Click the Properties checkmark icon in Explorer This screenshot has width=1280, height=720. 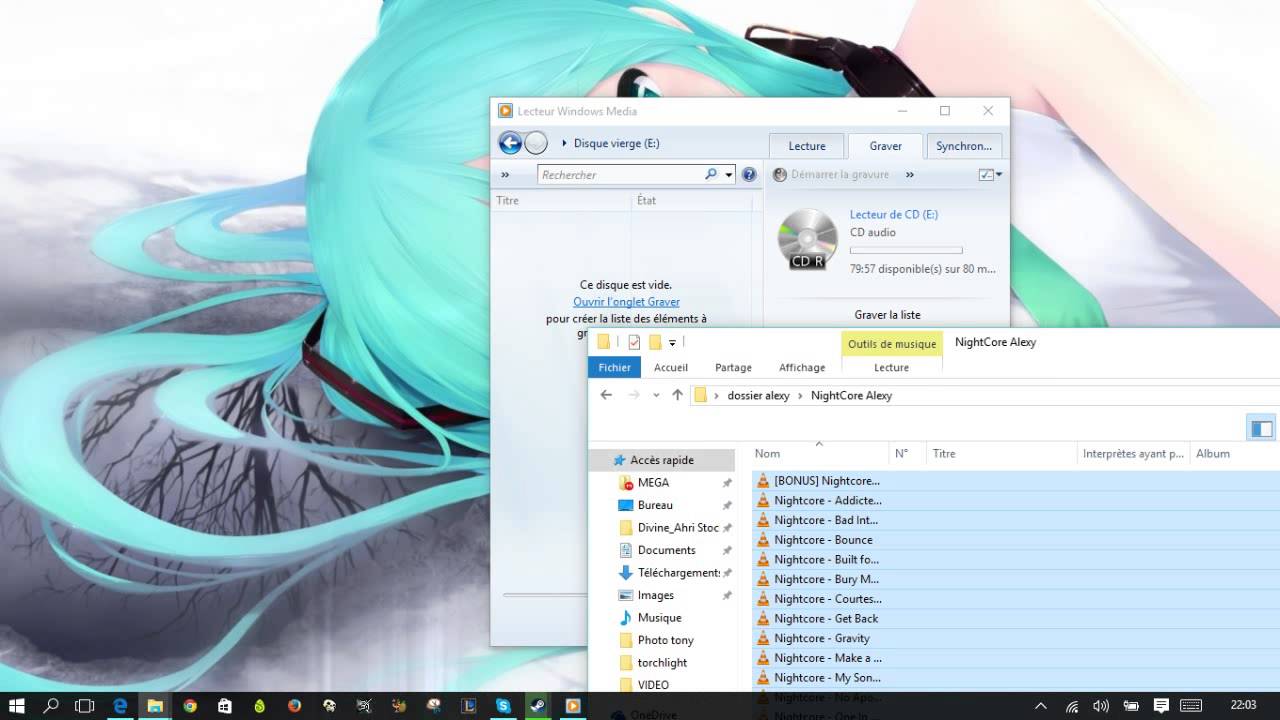tap(634, 342)
